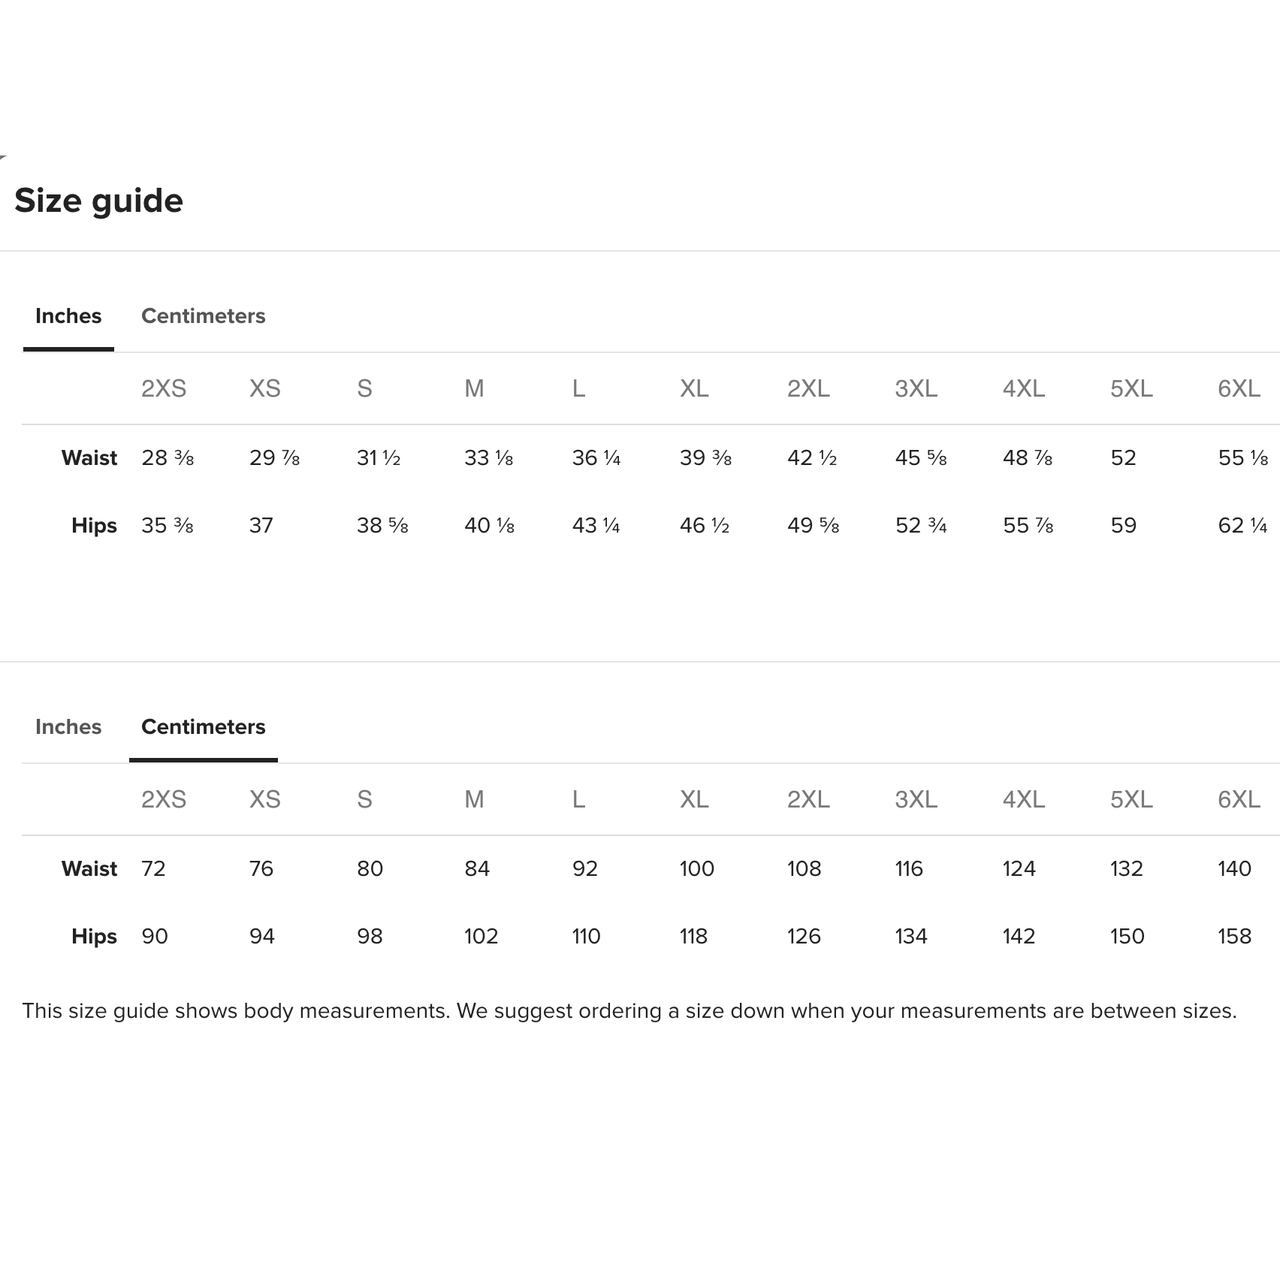Click the 158 hips centimeter cell
Image resolution: width=1280 pixels, height=1280 pixels.
(x=1234, y=937)
